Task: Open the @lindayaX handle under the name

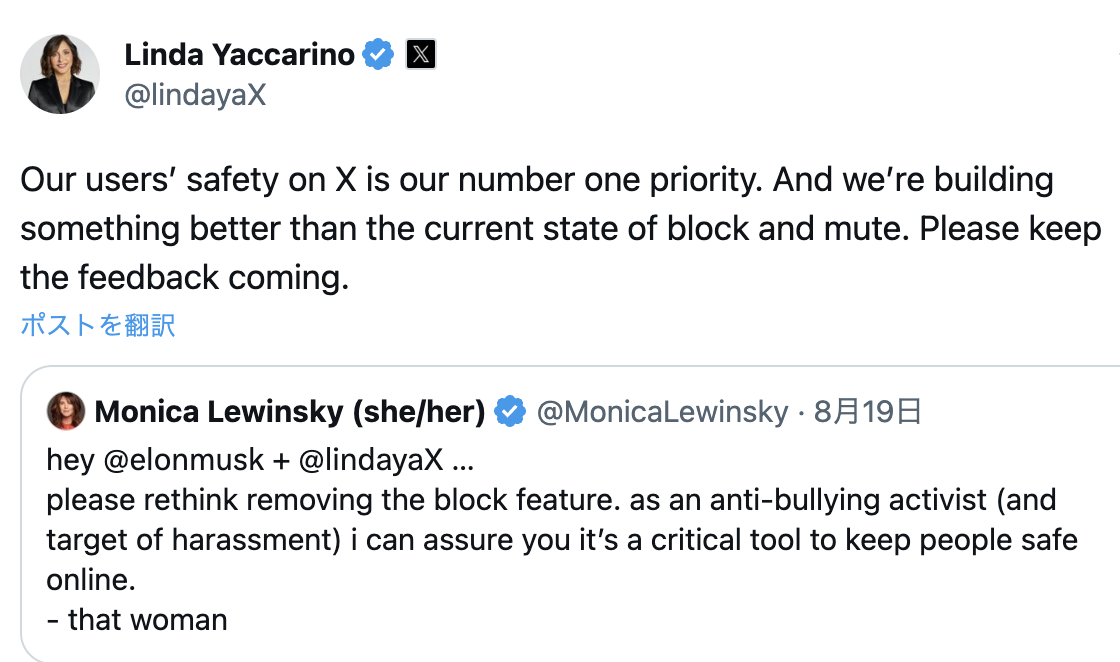Action: point(195,95)
